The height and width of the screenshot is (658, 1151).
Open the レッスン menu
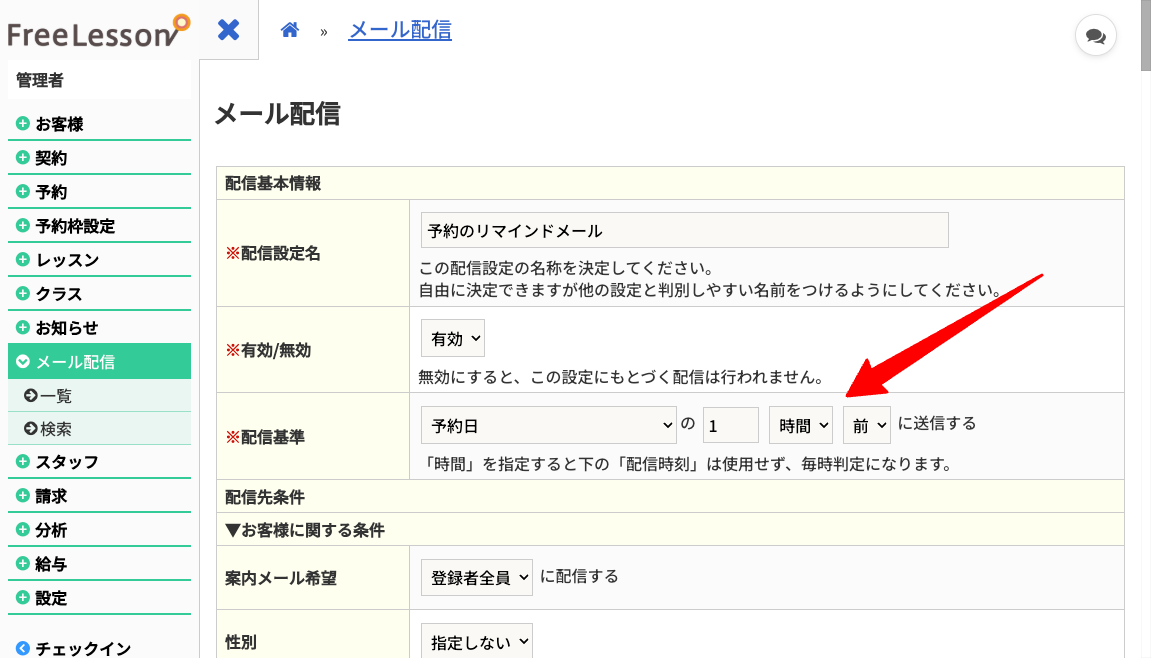(99, 259)
